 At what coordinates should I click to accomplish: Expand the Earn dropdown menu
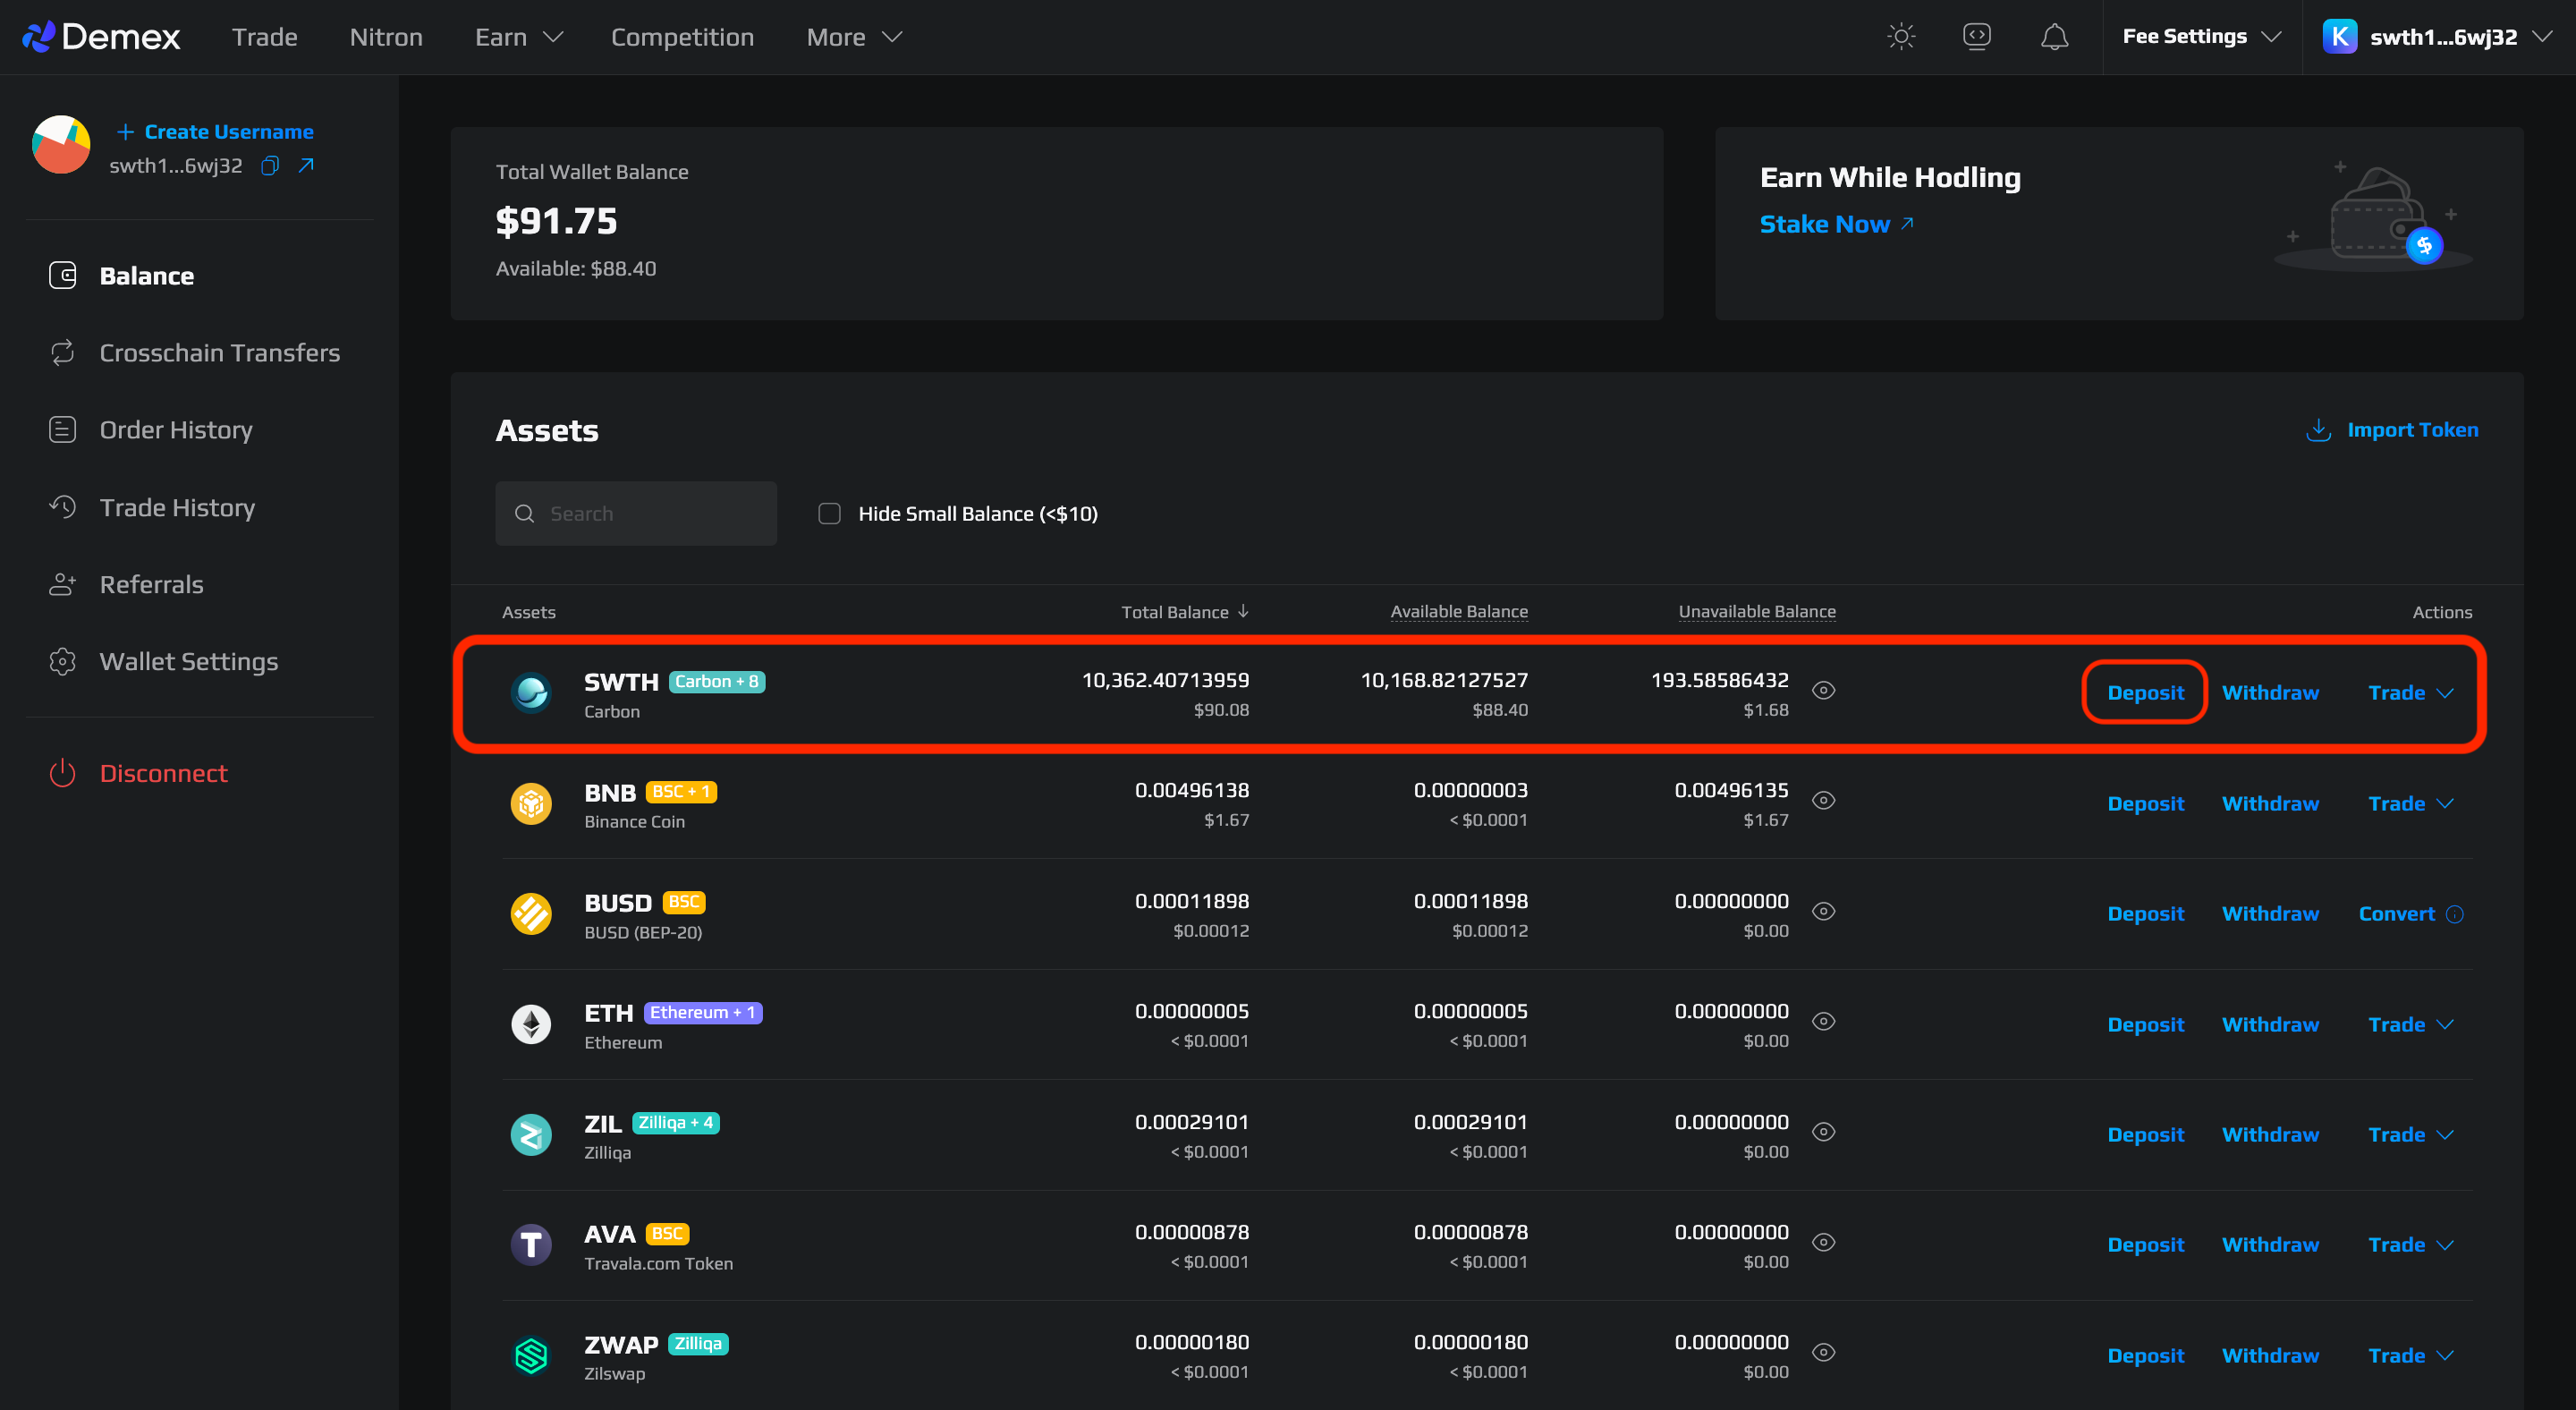pyautogui.click(x=519, y=37)
